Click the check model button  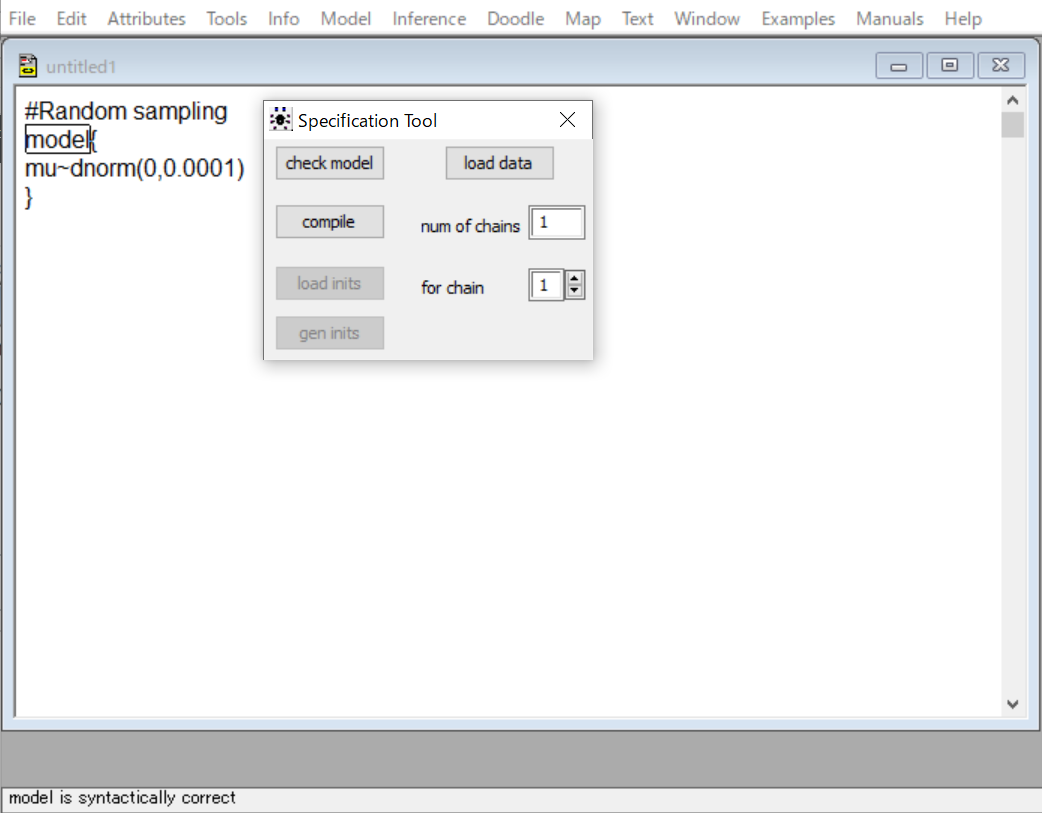click(330, 163)
